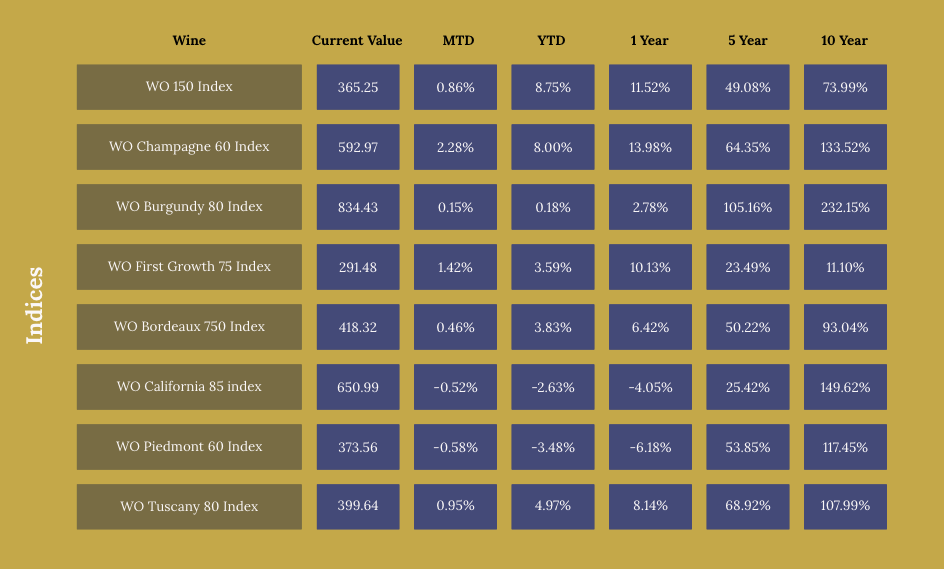Click the WO First Growth 75 Index label

(189, 267)
